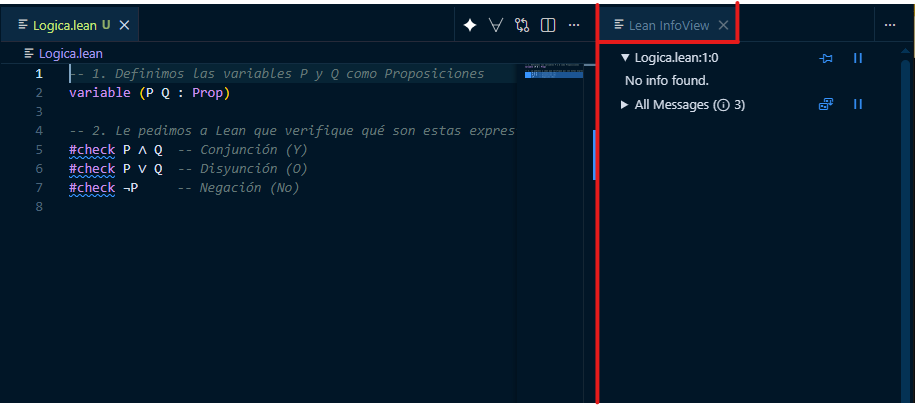Screen dimensions: 915x405
Task: Close the Lean InfoView tab
Action: (723, 25)
